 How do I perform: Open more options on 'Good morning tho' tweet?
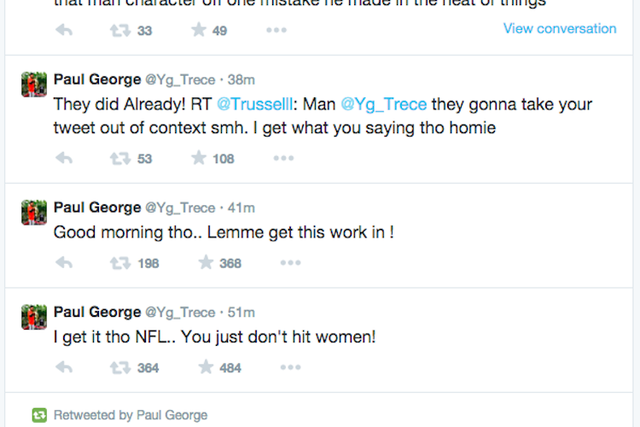(290, 262)
